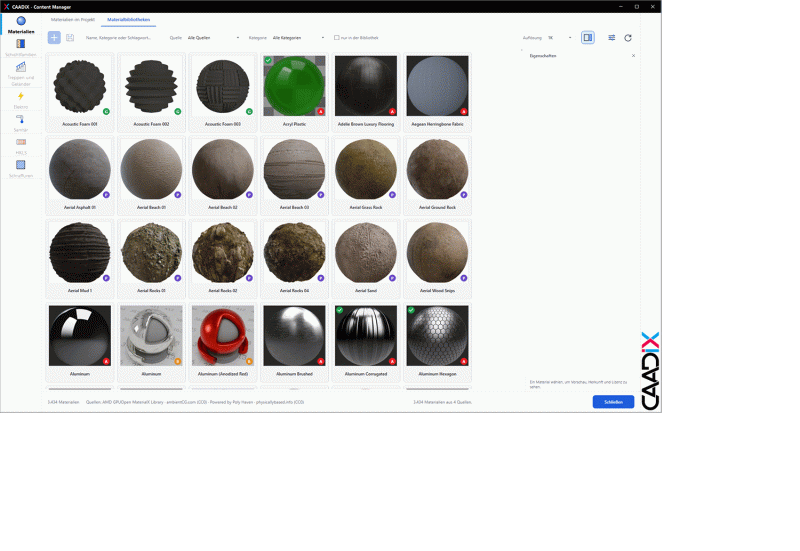800x551 pixels.
Task: Select Aerial Beach 01 material
Action: pos(152,175)
